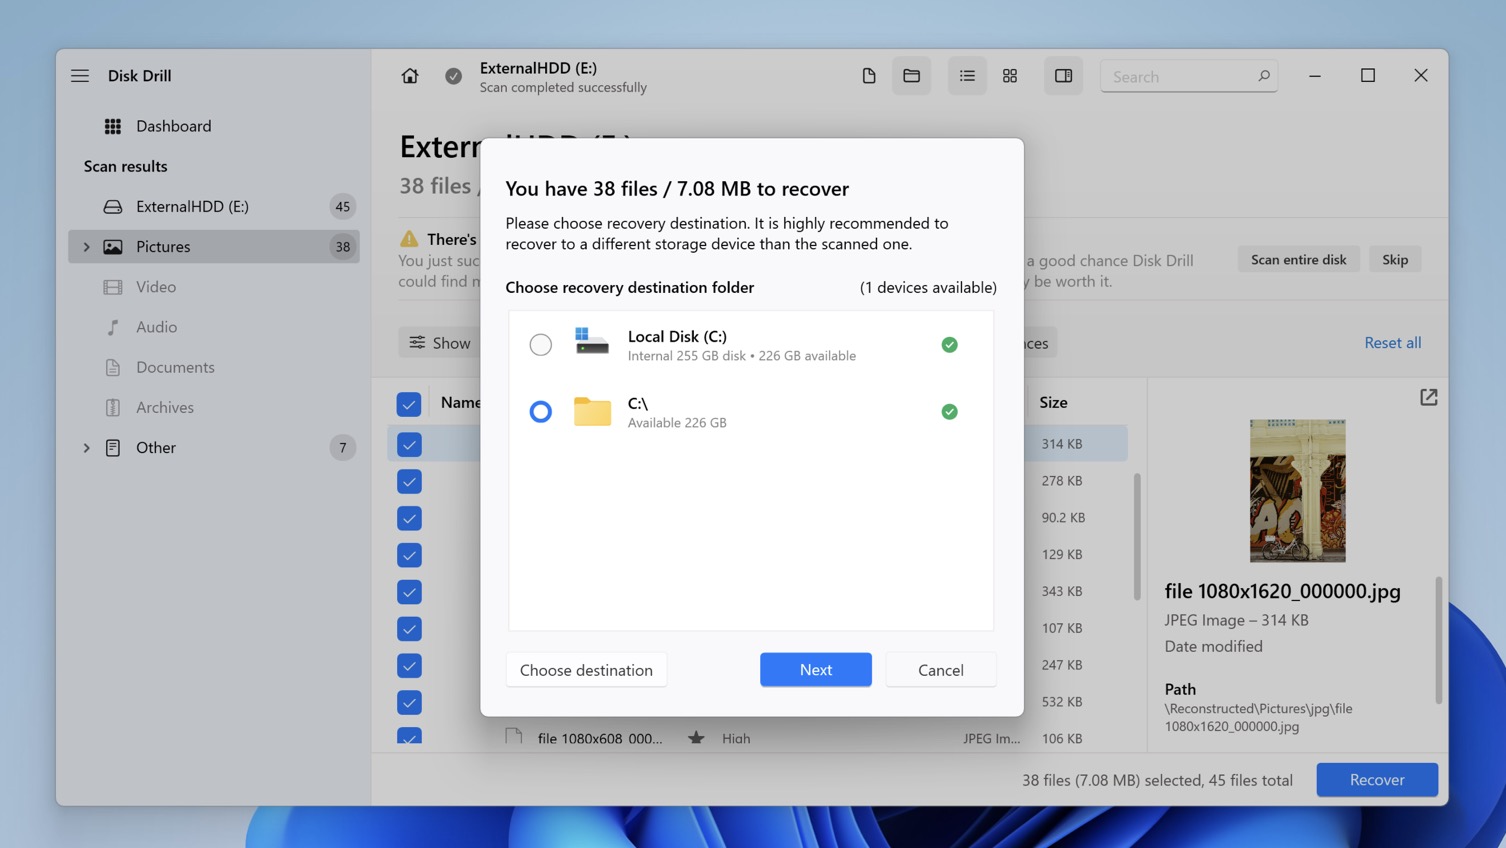Click file name 'file 1080x608 000...'
The image size is (1506, 848).
pos(599,738)
